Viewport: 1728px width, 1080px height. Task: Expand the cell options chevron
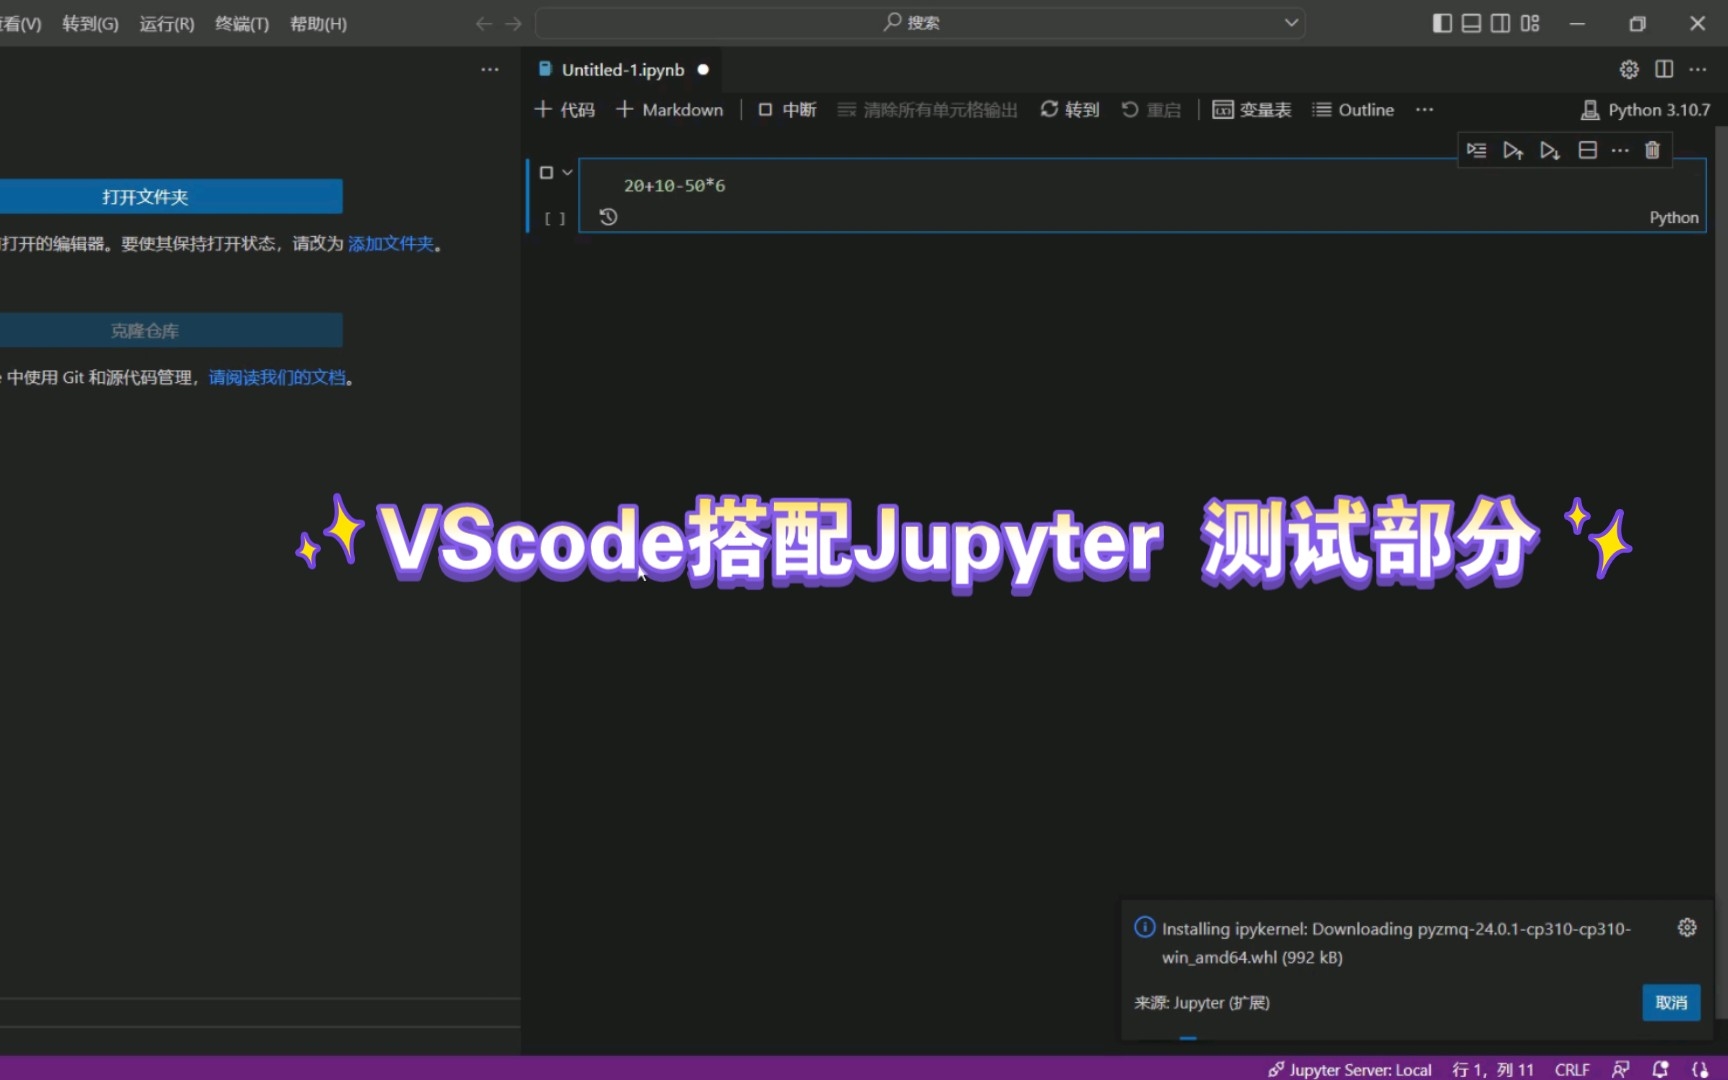(x=567, y=172)
